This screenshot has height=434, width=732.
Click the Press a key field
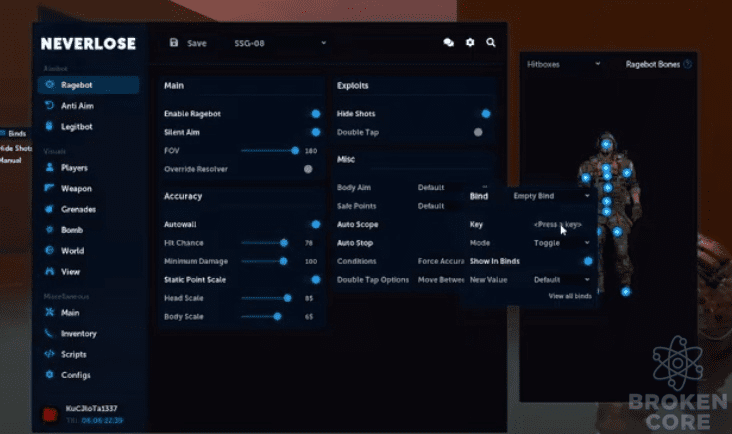pos(557,224)
